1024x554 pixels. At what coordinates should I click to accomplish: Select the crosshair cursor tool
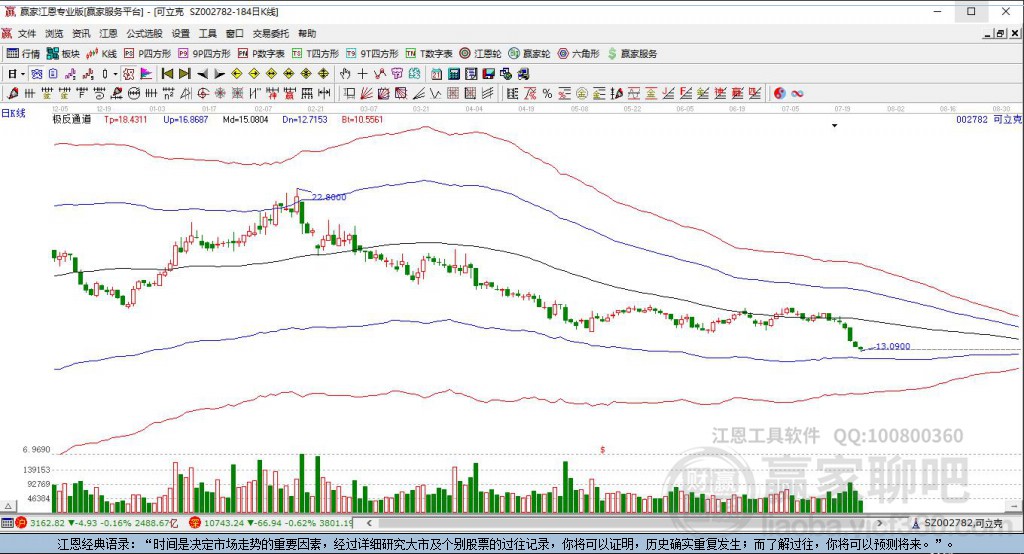362,74
